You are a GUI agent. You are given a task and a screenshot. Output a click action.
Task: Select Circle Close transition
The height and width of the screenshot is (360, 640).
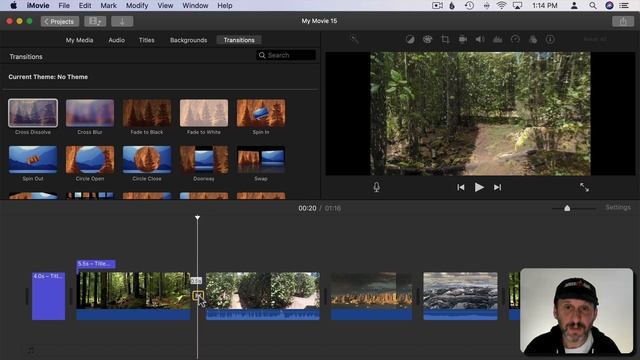147,160
